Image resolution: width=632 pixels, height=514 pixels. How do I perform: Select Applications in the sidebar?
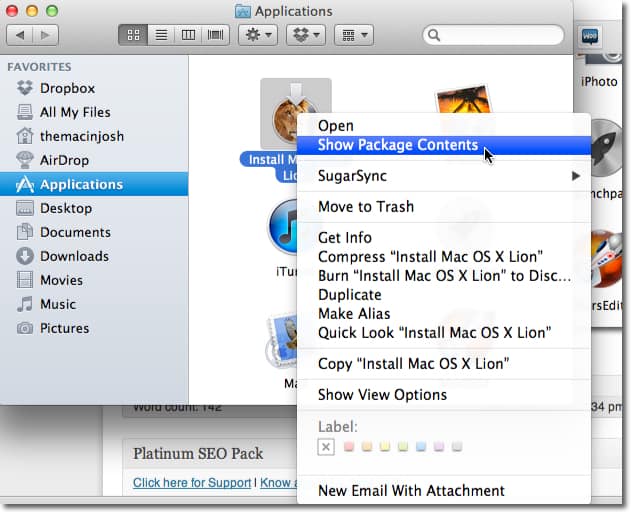pos(94,184)
